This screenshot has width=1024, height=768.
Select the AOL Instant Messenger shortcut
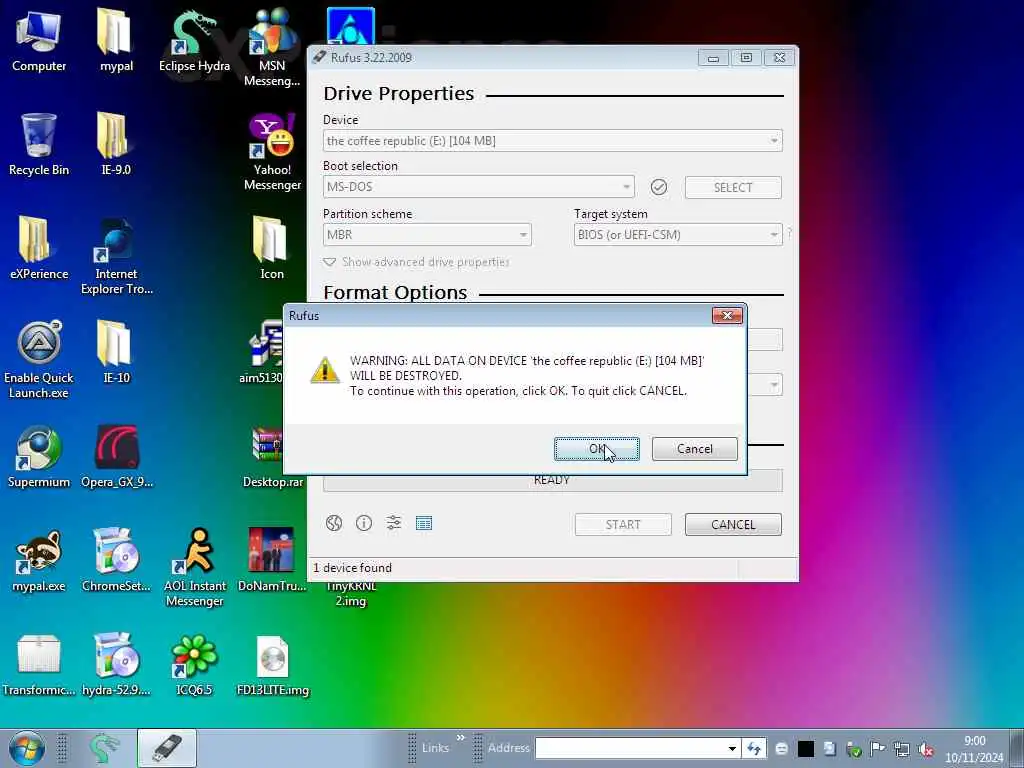(194, 568)
